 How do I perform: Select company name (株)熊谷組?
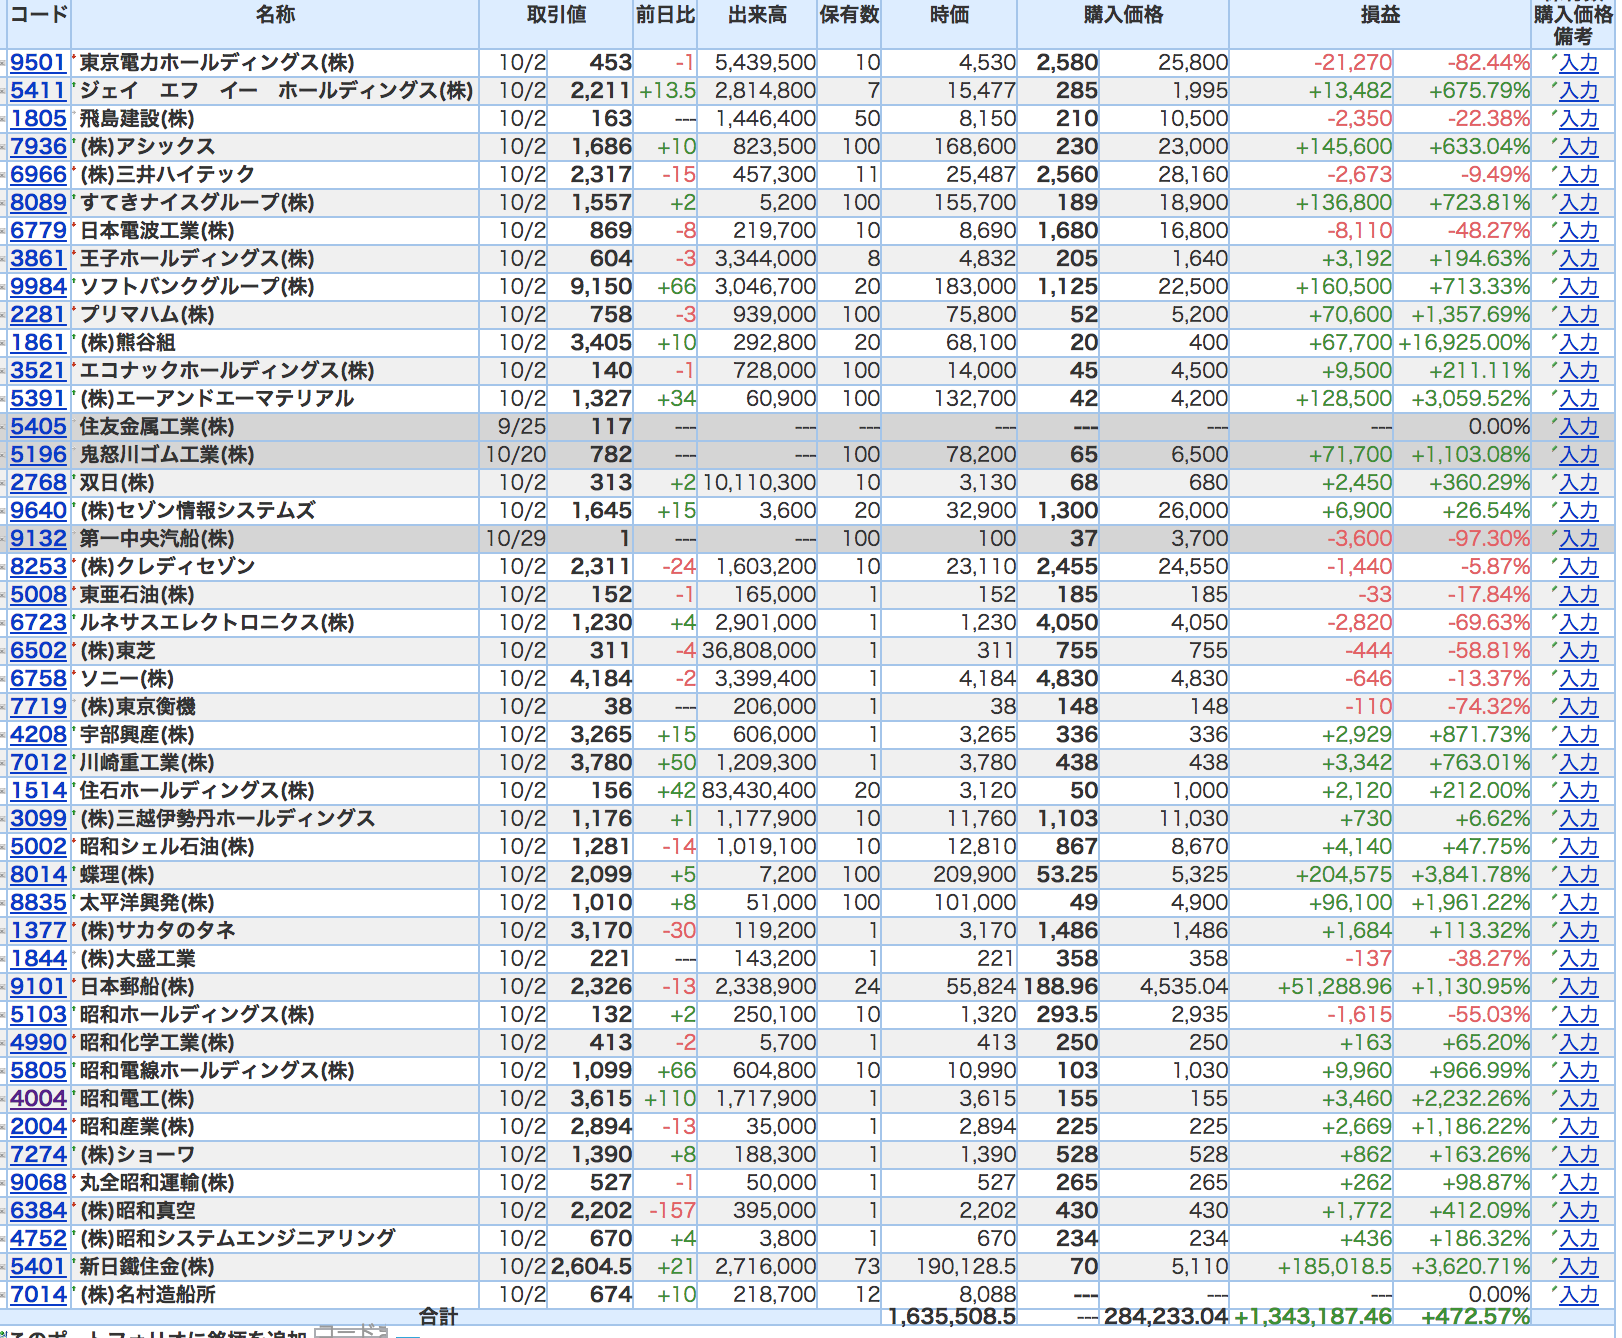tap(128, 342)
